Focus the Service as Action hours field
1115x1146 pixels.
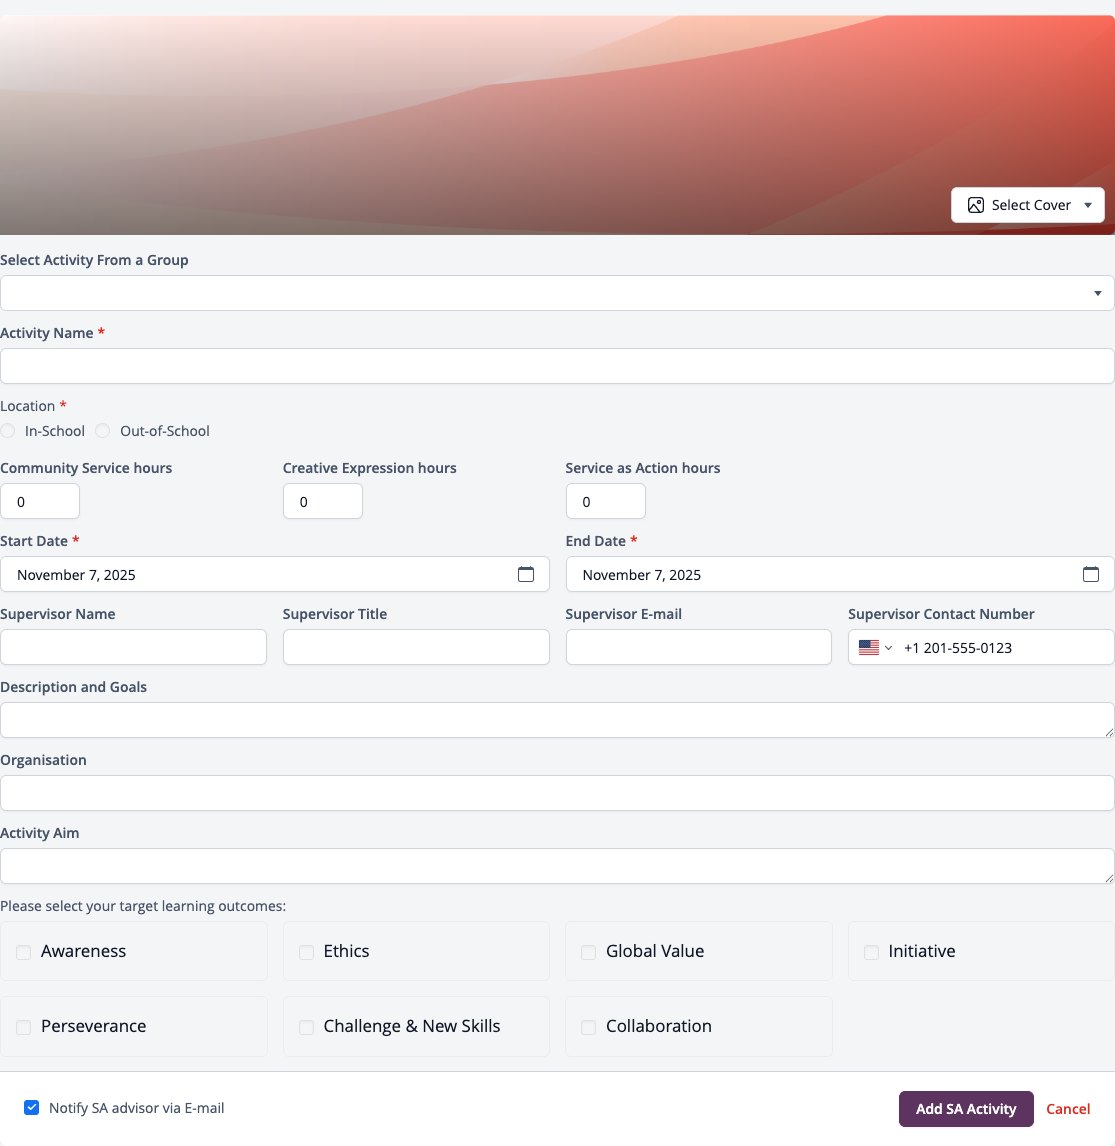(x=606, y=501)
